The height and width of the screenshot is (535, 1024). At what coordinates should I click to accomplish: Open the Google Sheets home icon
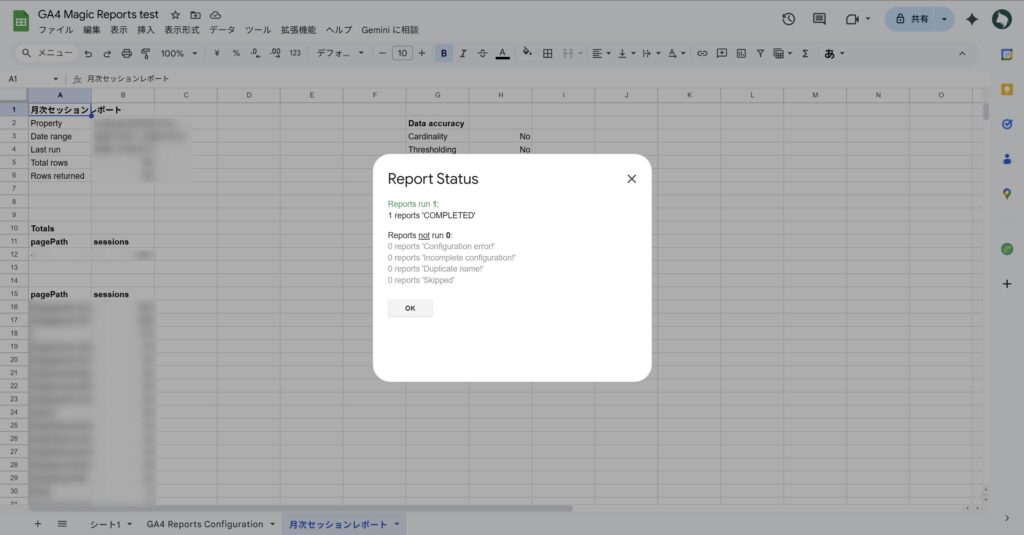tap(21, 21)
